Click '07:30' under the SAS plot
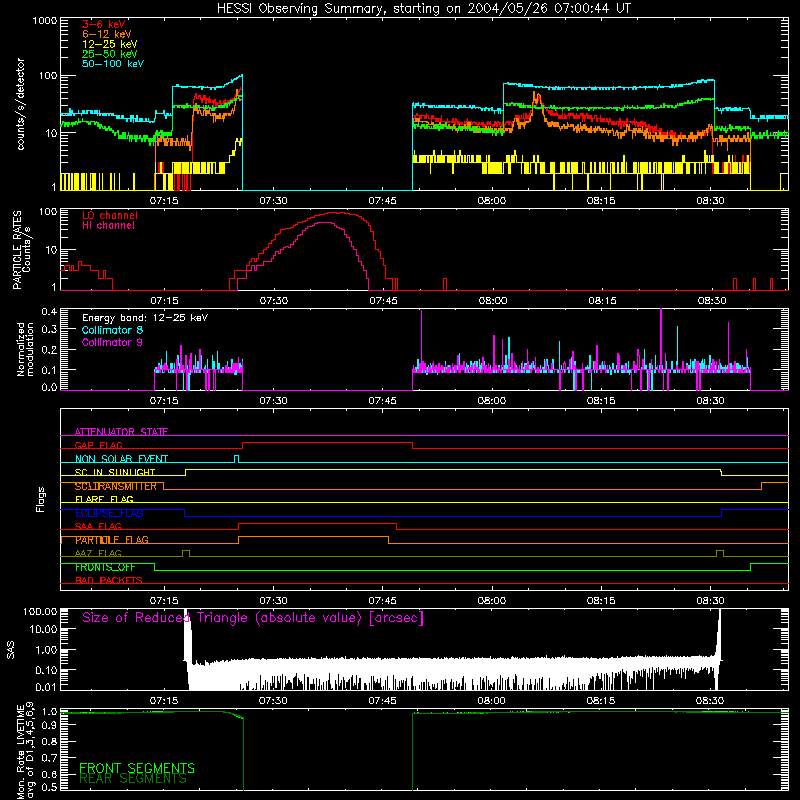Image resolution: width=800 pixels, height=800 pixels. 273,701
